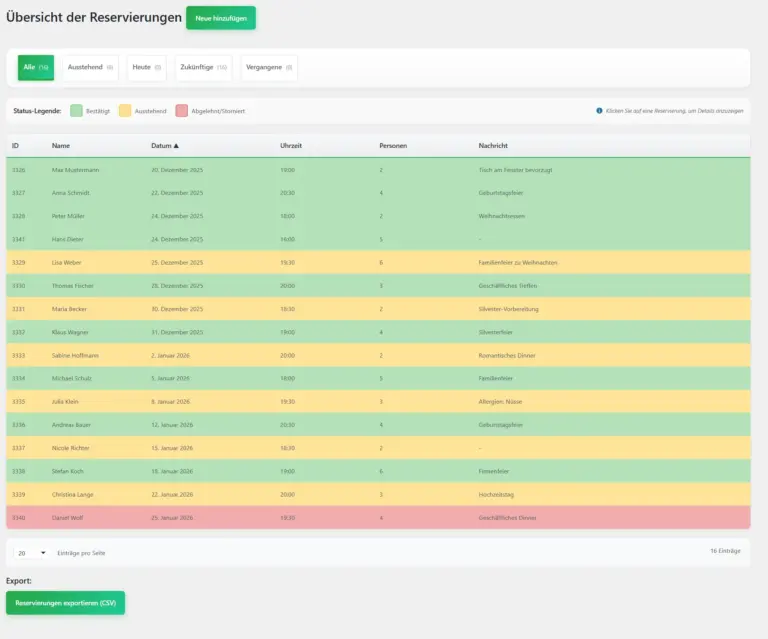Open the 'Heute' filter tab
The width and height of the screenshot is (768, 639).
[146, 68]
